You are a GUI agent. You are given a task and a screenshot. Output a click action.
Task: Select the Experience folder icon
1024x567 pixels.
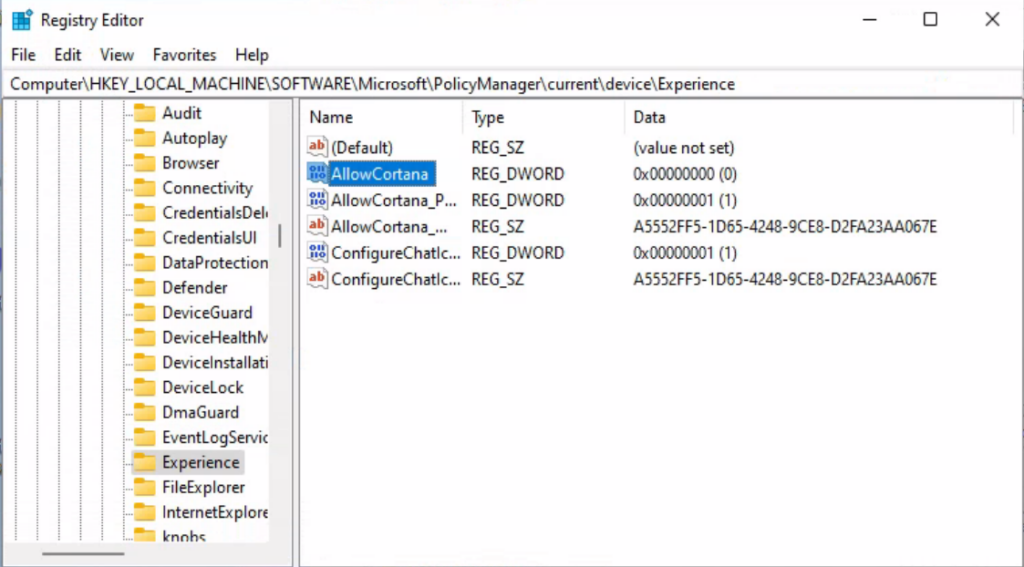[x=144, y=462]
